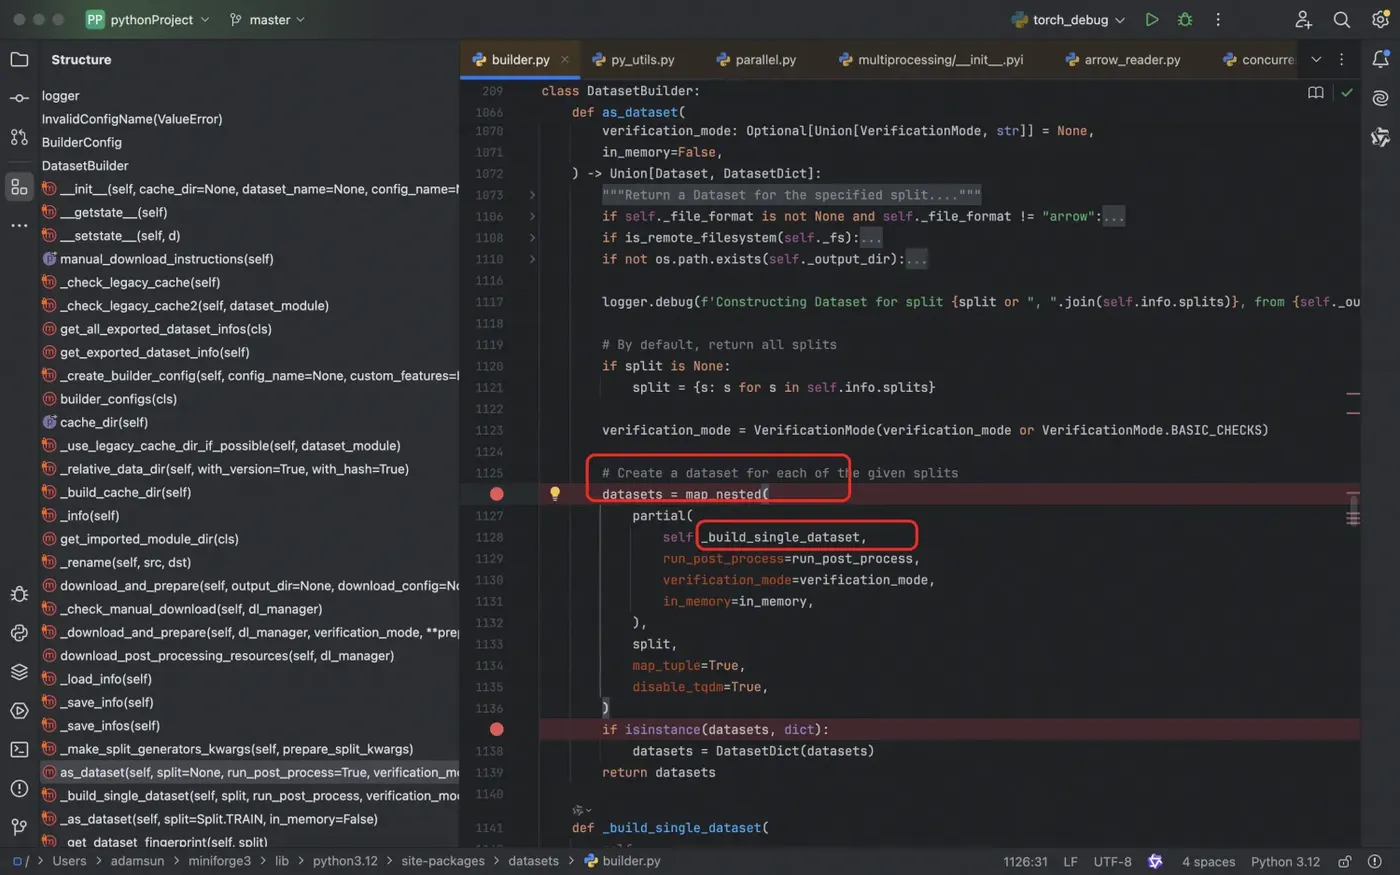Toggle the Structure tool window icon
Viewport: 1400px width, 875px height.
point(19,187)
